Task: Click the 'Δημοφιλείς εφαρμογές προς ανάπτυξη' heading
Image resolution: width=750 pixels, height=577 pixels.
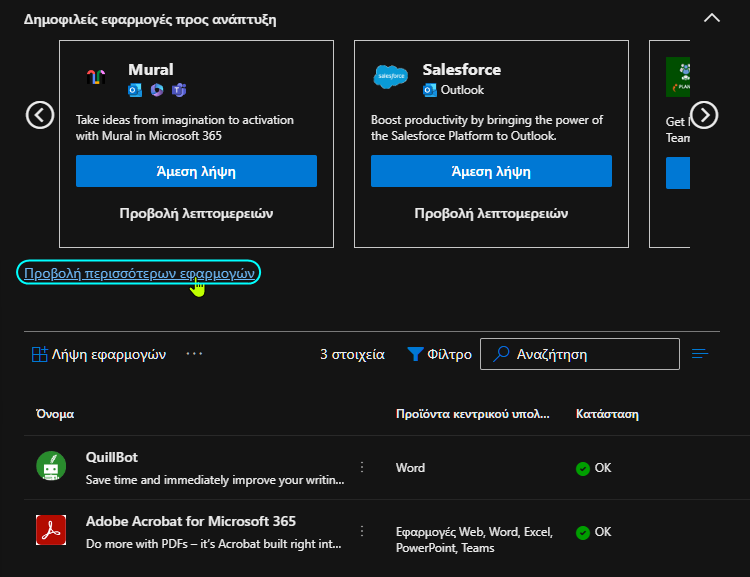Action: coord(150,20)
